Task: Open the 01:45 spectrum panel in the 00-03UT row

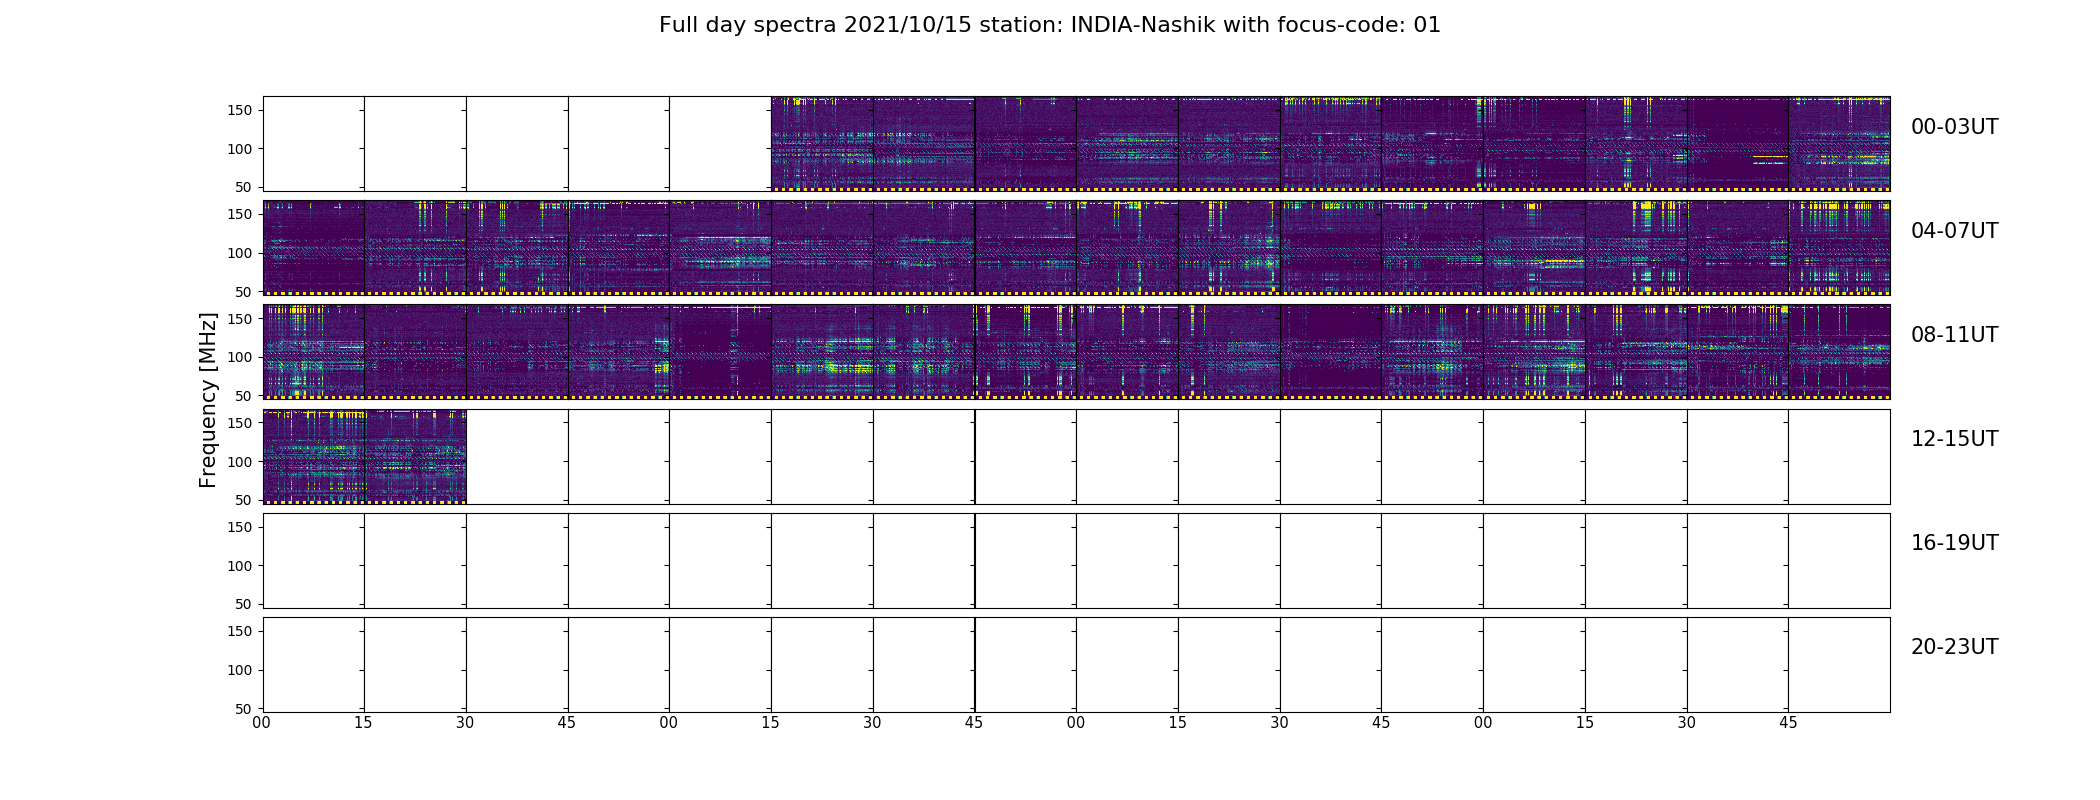Action: point(1026,144)
